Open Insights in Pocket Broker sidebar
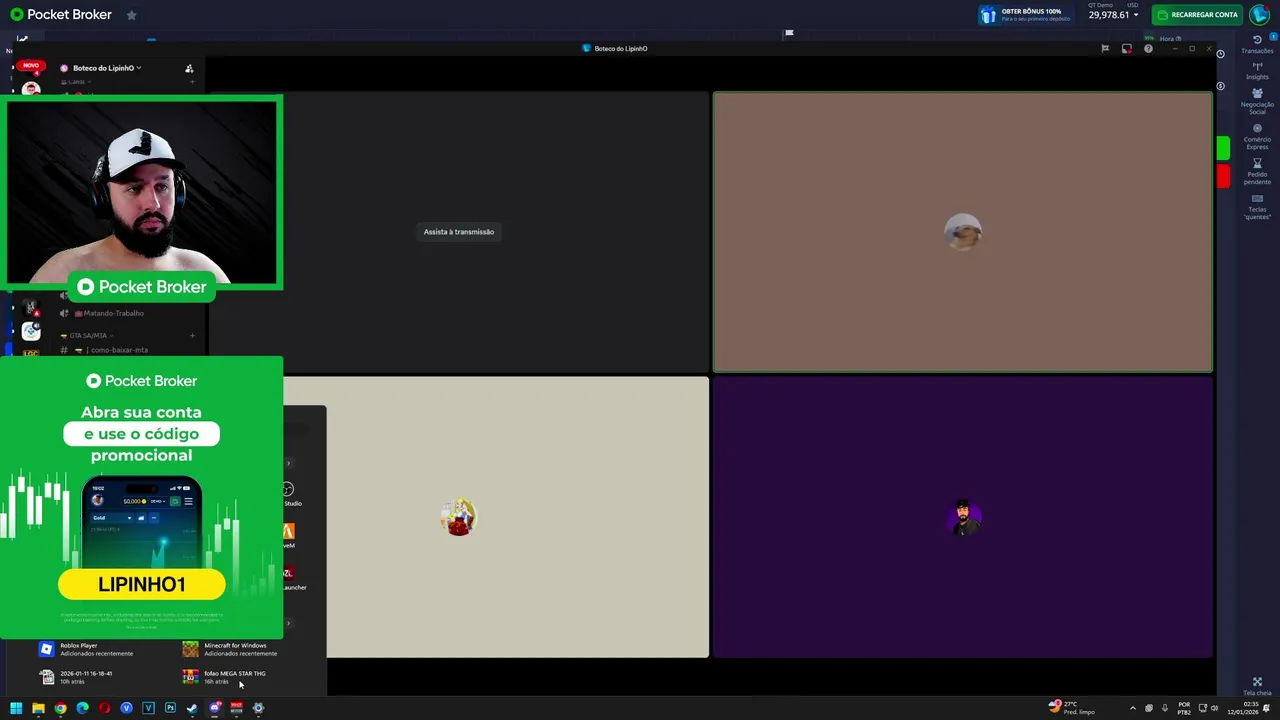 click(1257, 71)
